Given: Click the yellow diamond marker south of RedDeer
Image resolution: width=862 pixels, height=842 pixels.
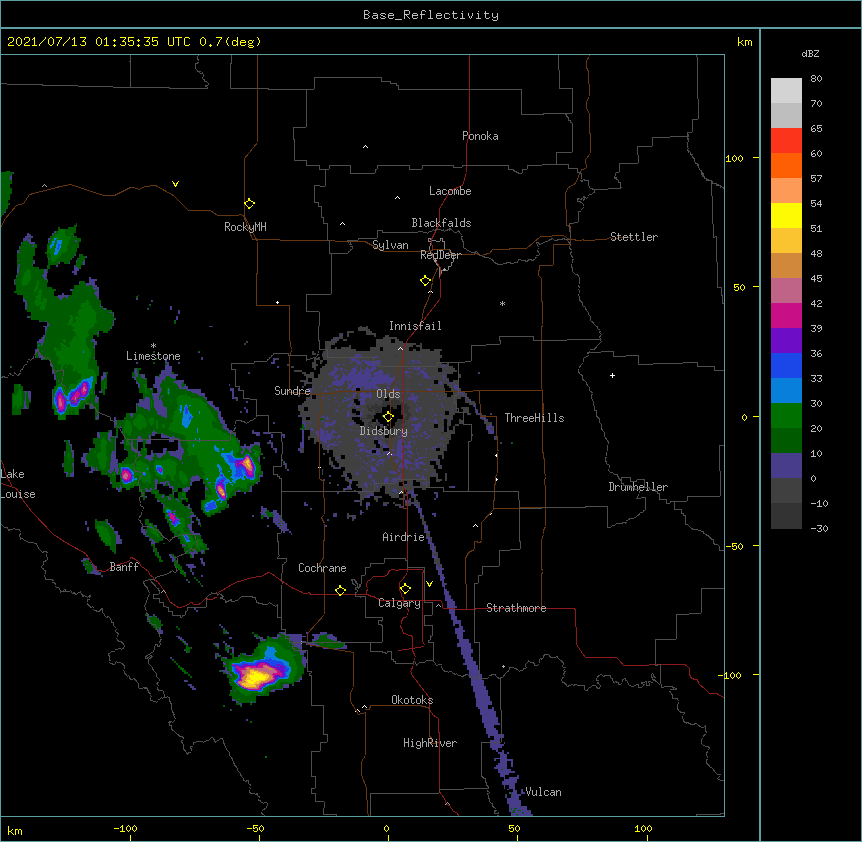Looking at the screenshot, I should (425, 280).
